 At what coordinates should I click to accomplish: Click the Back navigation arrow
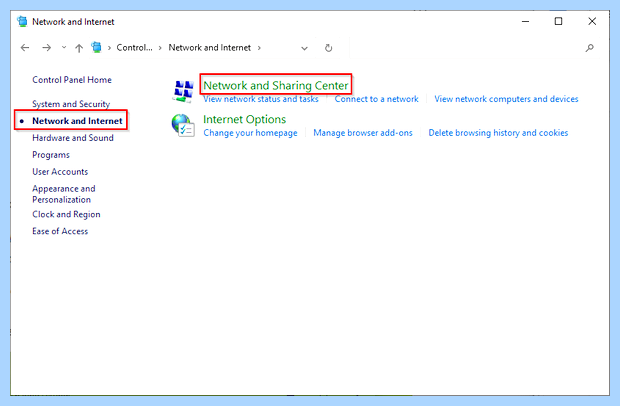point(25,48)
